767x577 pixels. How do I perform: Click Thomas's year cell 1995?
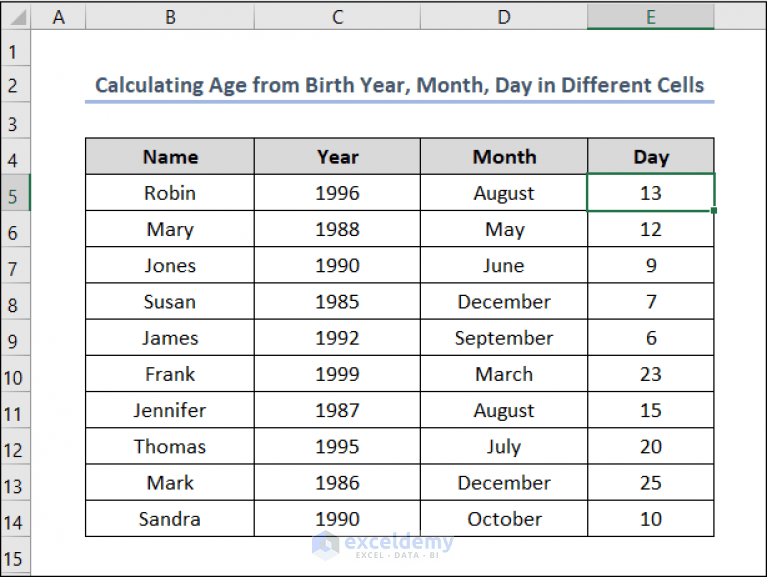coord(337,446)
